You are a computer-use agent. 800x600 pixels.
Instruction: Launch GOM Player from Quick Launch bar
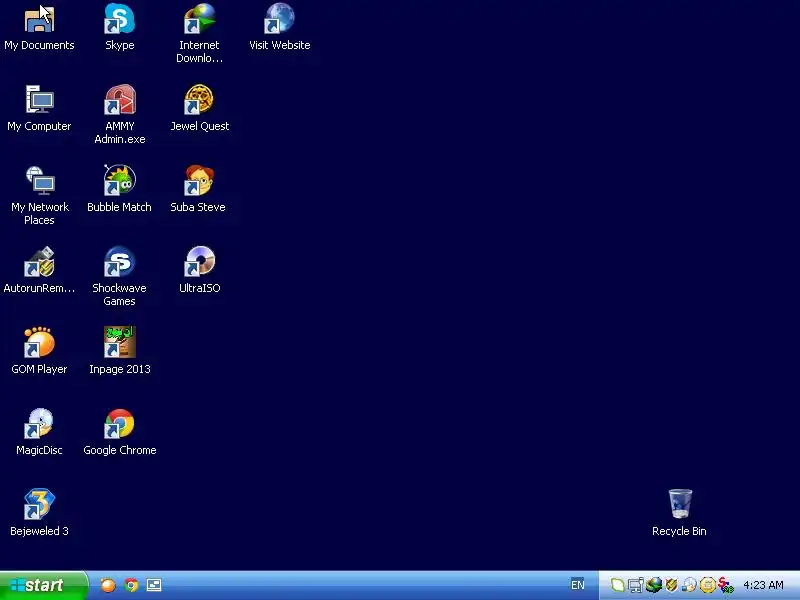coord(108,585)
